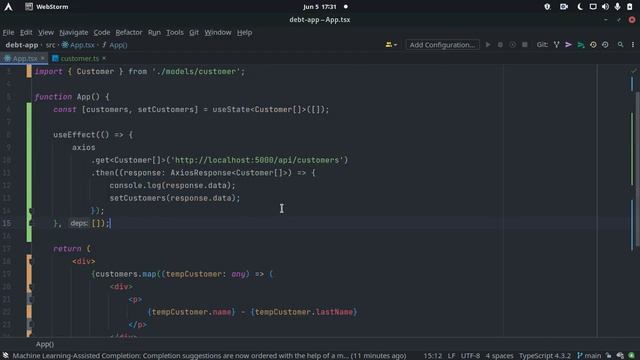
Task: Open the View menu
Action: pyautogui.click(x=46, y=32)
